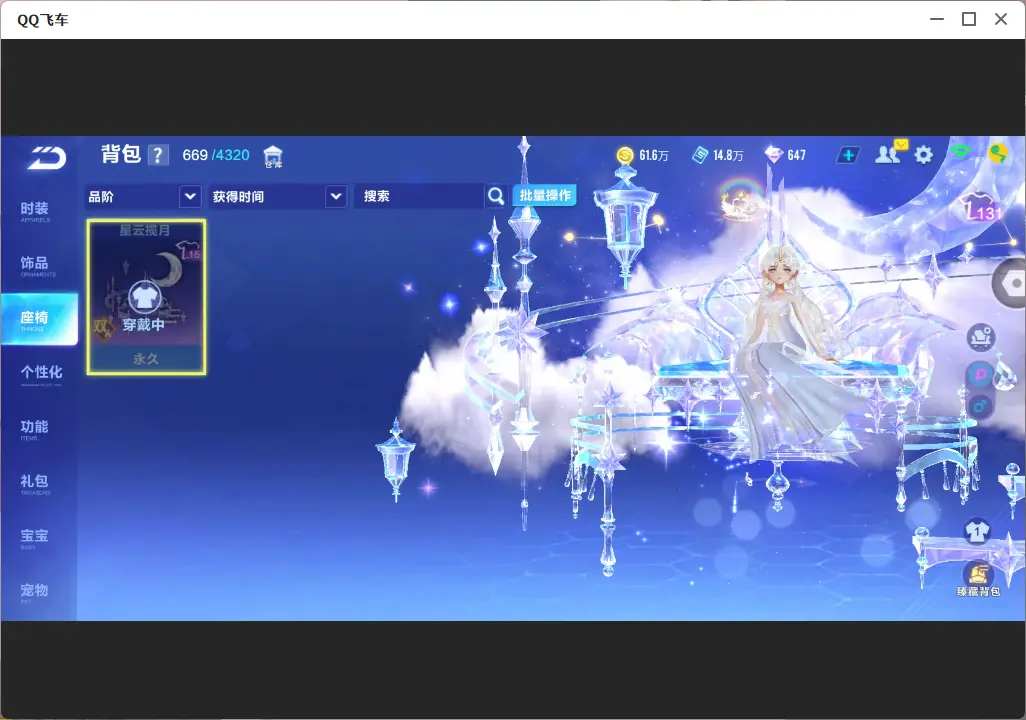The image size is (1026, 720).
Task: Open the 臻藏背包 treasure backpack icon
Action: pyautogui.click(x=978, y=579)
